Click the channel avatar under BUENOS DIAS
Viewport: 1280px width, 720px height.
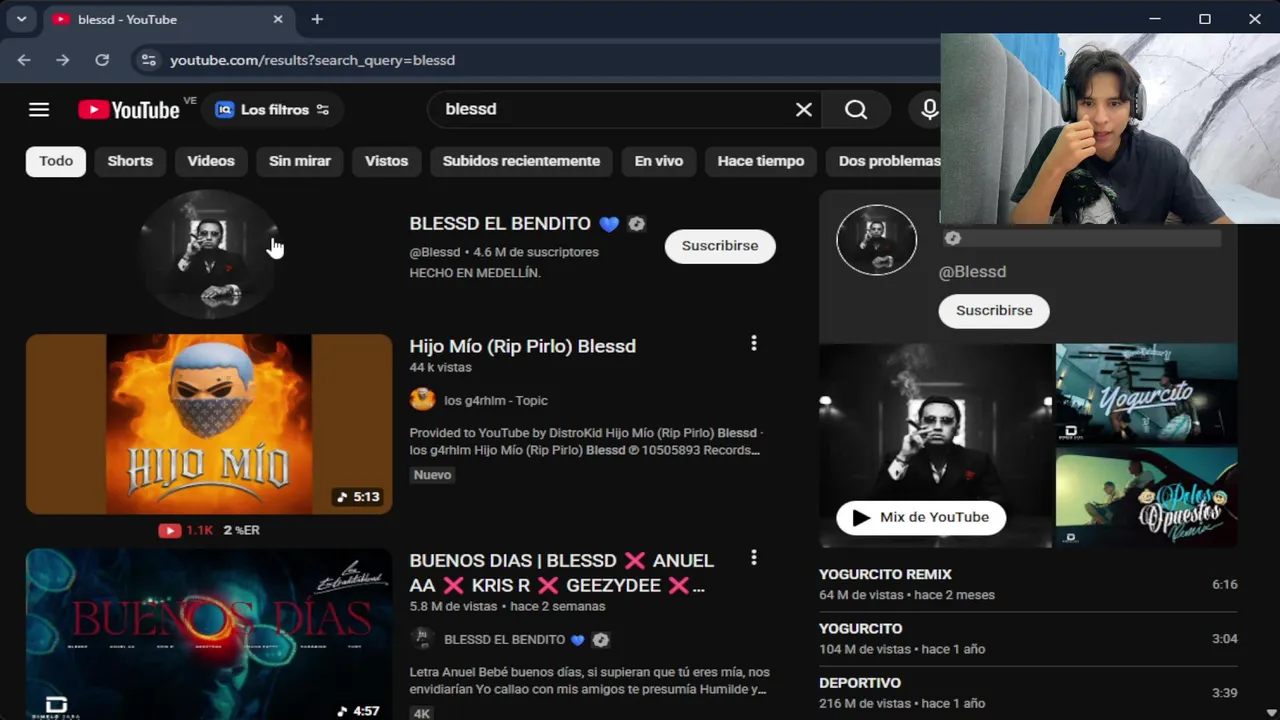click(422, 639)
